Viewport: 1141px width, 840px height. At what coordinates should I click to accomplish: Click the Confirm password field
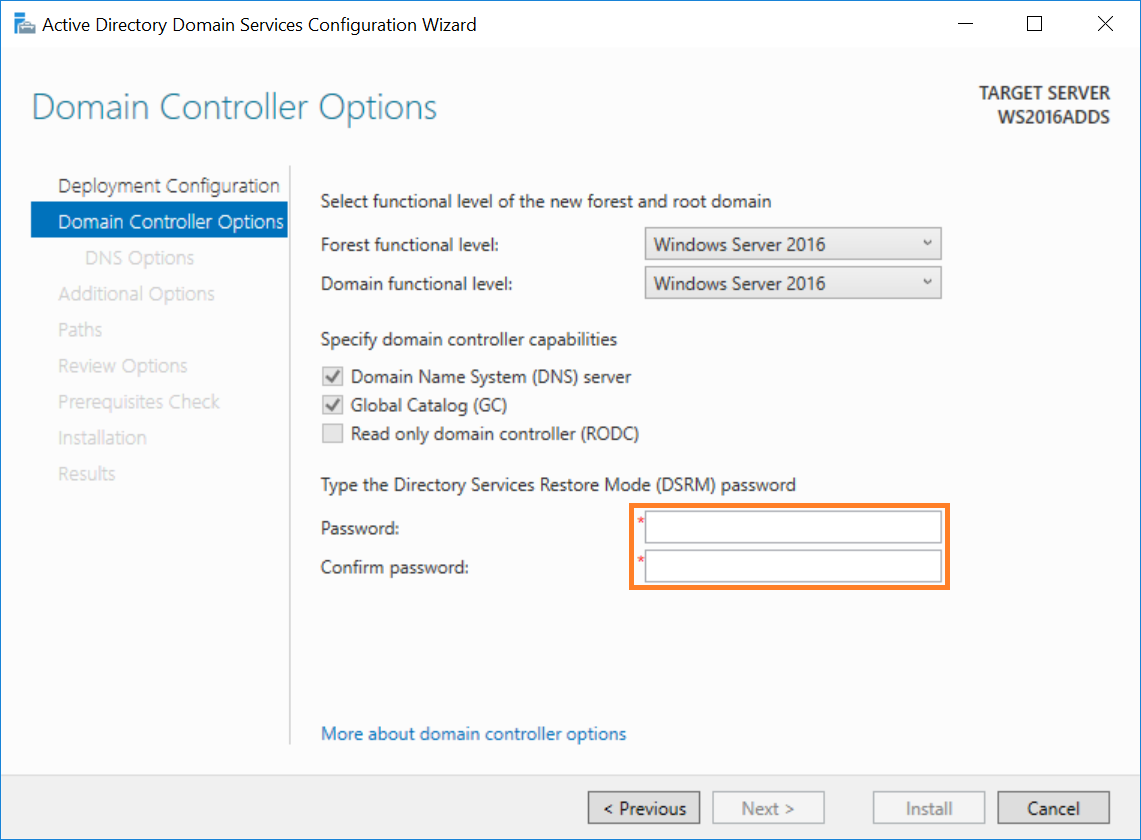(x=792, y=566)
